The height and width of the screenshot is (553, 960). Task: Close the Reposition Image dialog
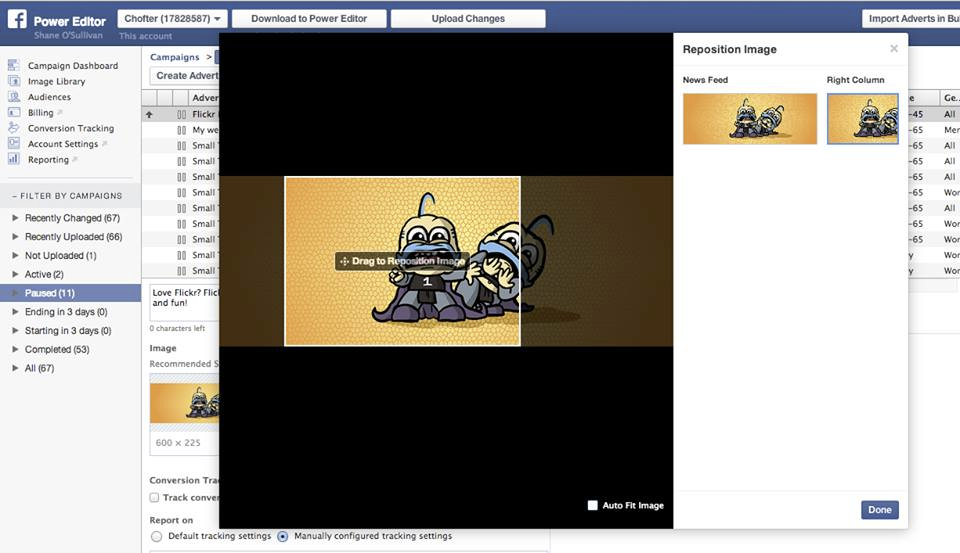[894, 48]
